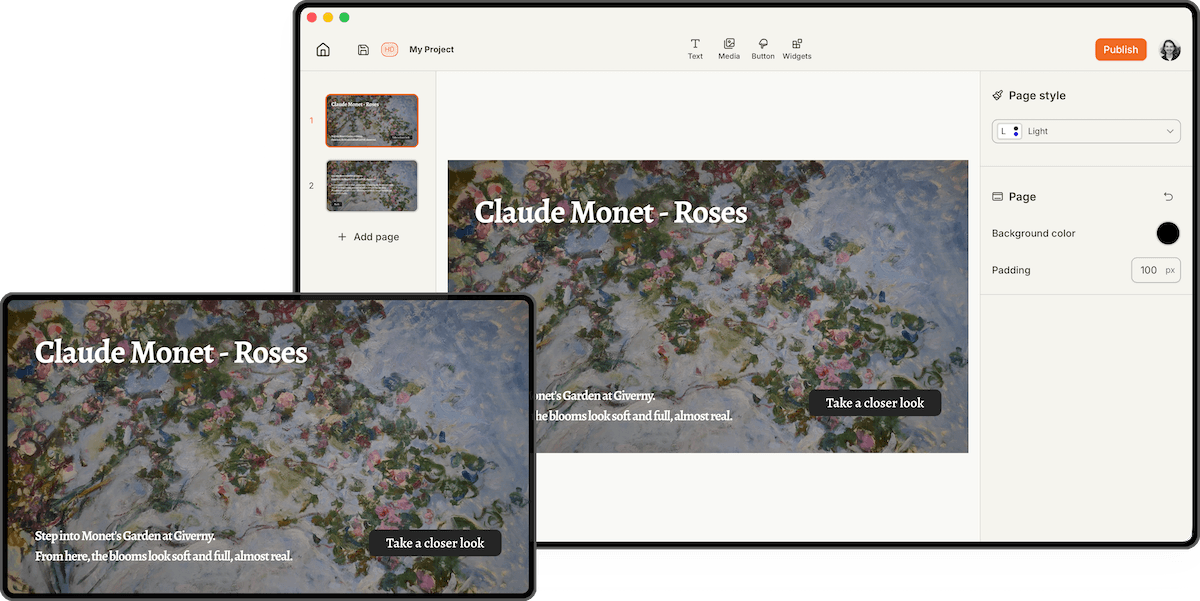
Task: Open the Background color swatch
Action: point(1168,233)
